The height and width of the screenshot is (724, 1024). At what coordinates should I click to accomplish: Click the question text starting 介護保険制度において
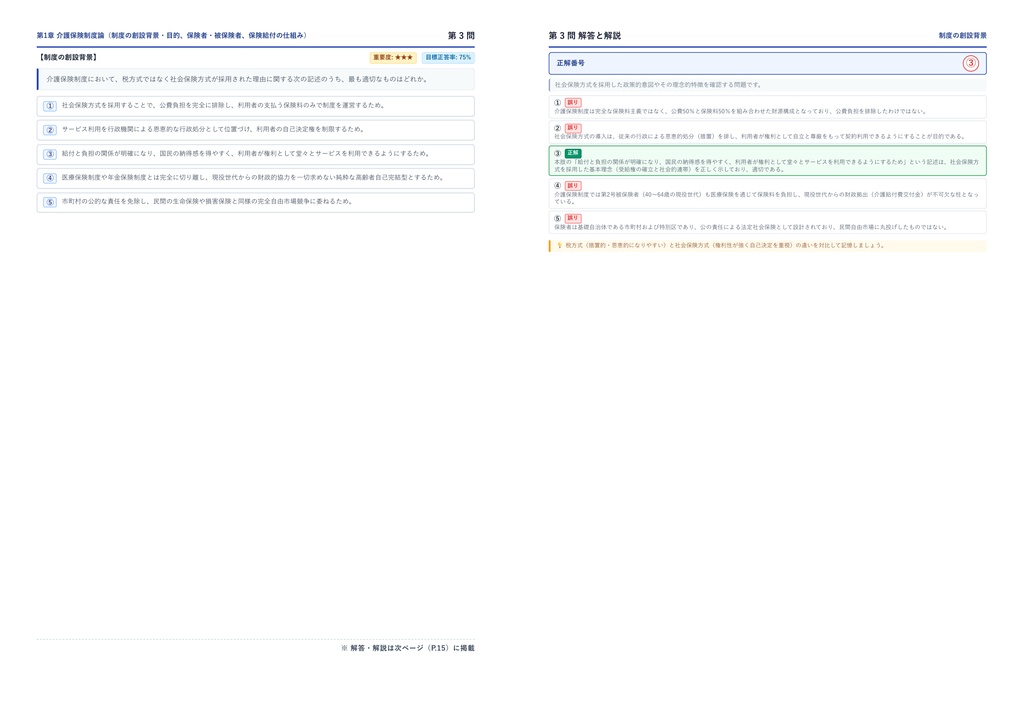tap(237, 79)
